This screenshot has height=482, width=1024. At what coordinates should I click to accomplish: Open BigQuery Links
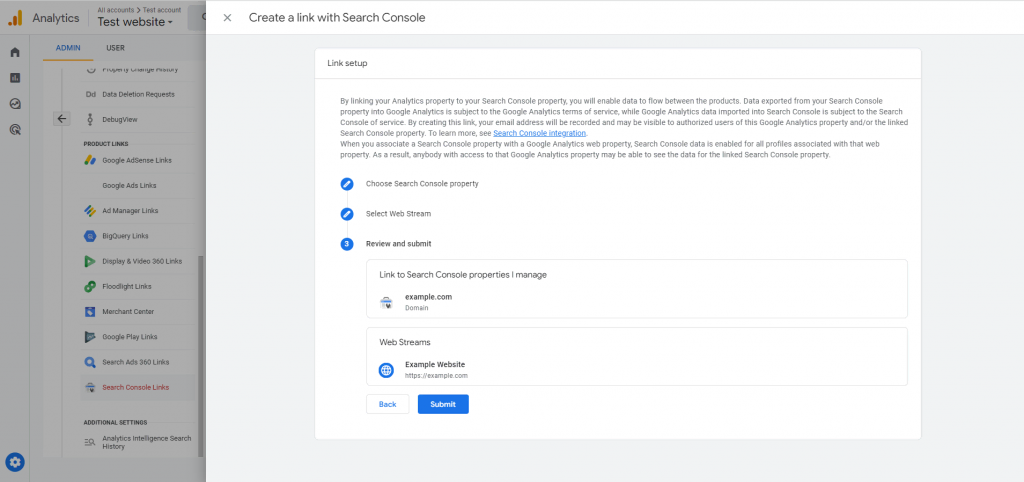125,236
